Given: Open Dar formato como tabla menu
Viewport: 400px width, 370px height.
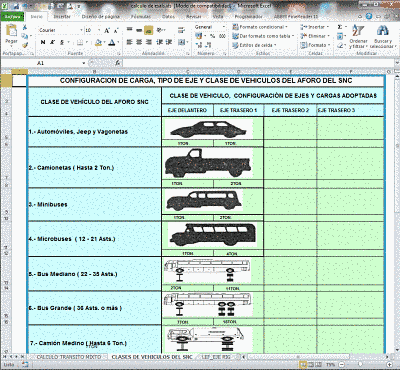Looking at the screenshot, I should tap(263, 36).
